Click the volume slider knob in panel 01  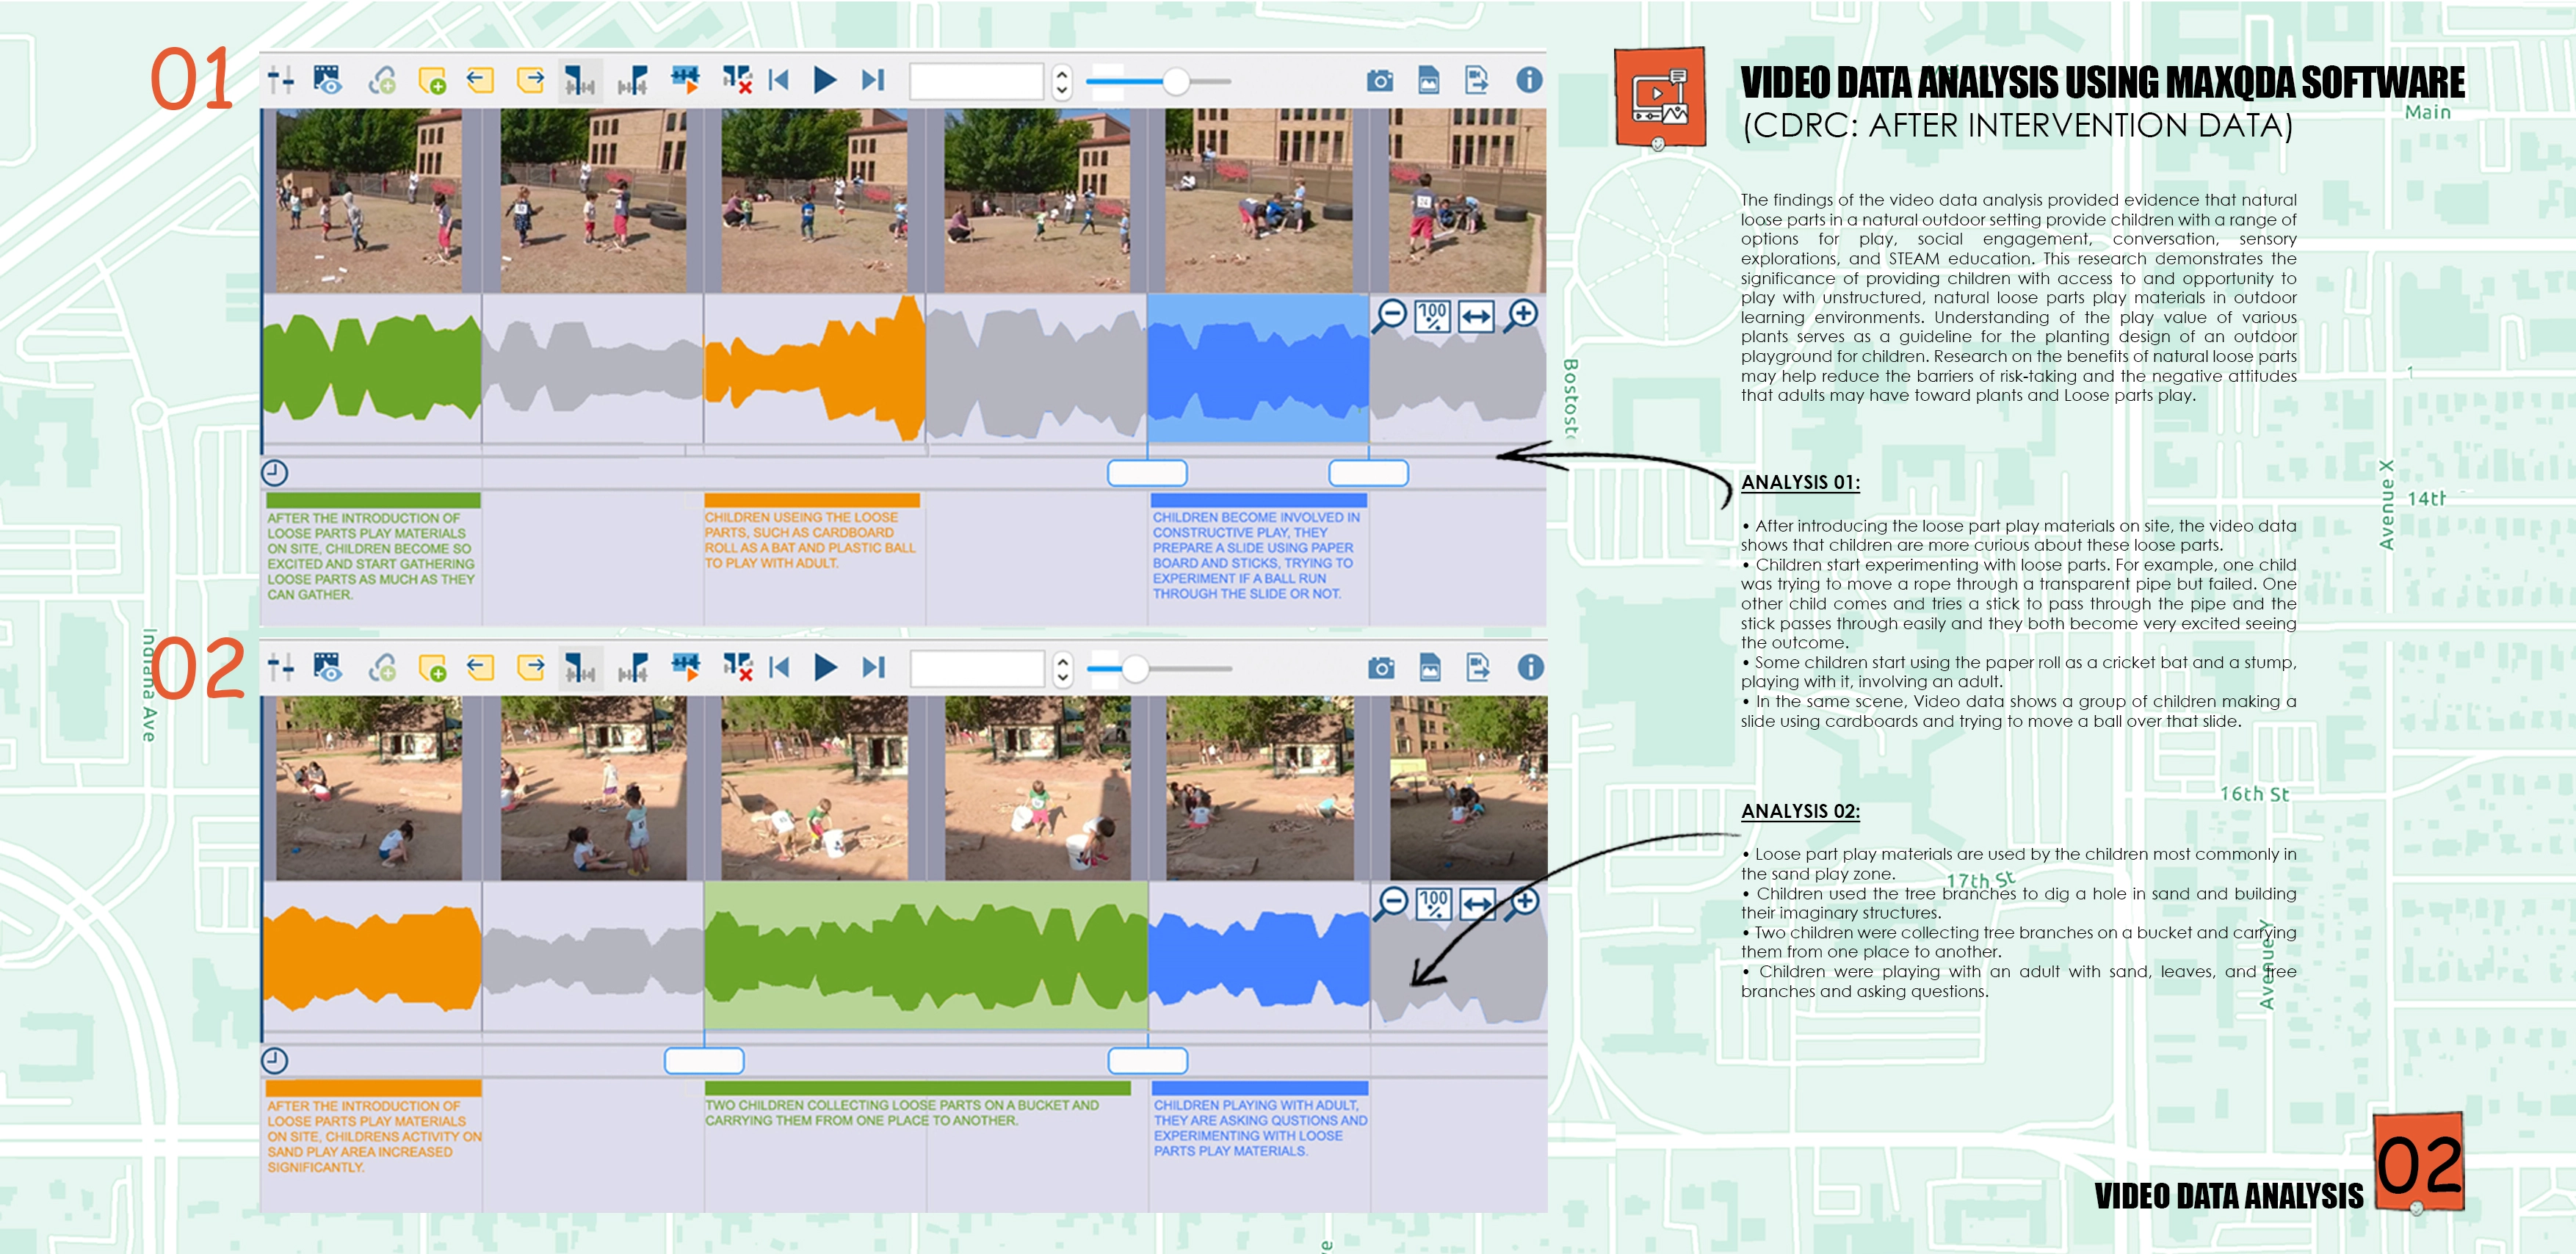1176,81
